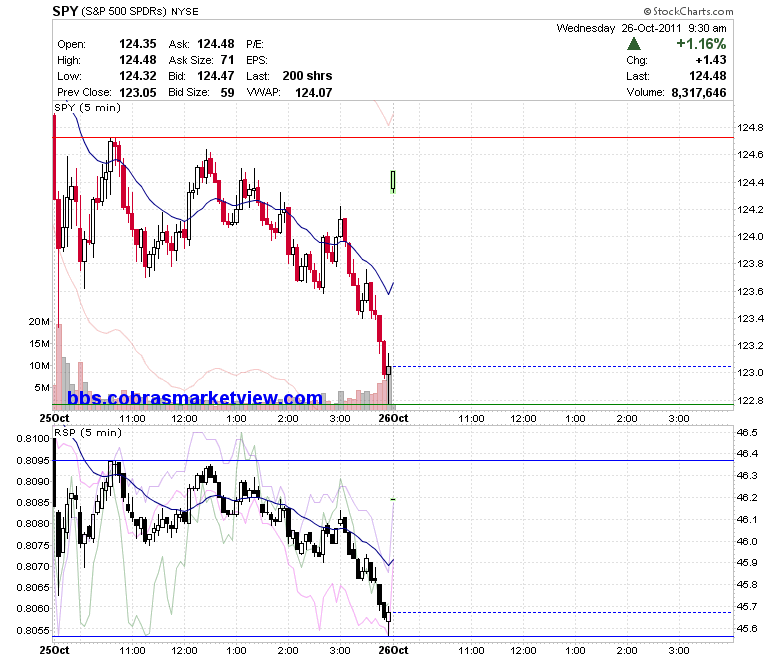Click the 45.6 RSP price axis label
The image size is (780, 659).
[747, 629]
